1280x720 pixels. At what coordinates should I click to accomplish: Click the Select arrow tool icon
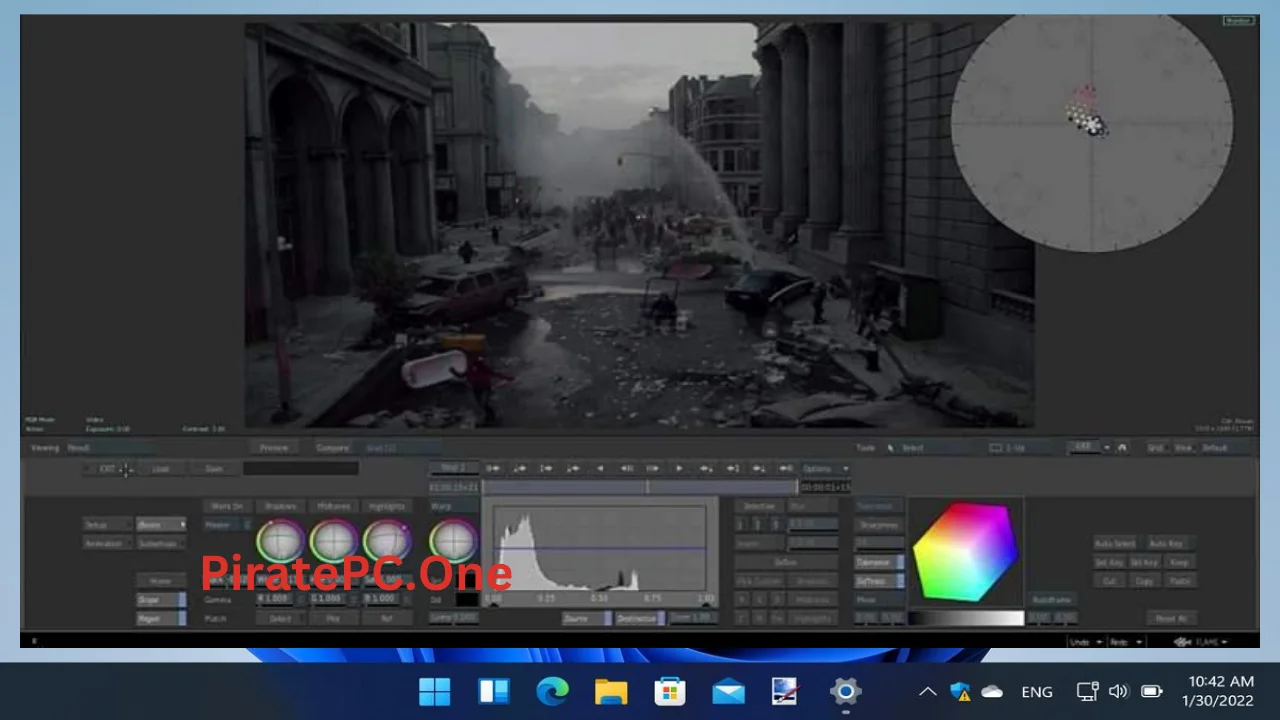point(890,448)
